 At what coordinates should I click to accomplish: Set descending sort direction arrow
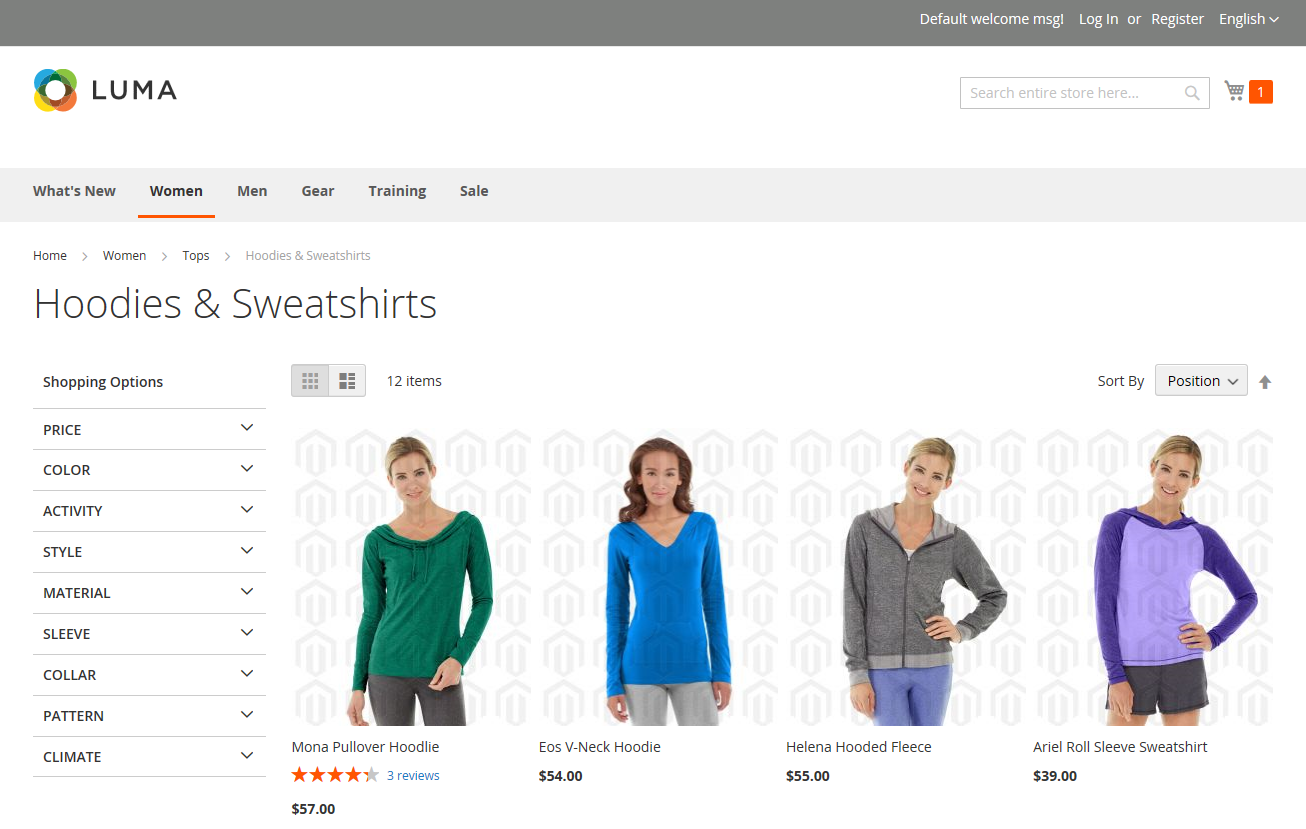pos(1265,382)
